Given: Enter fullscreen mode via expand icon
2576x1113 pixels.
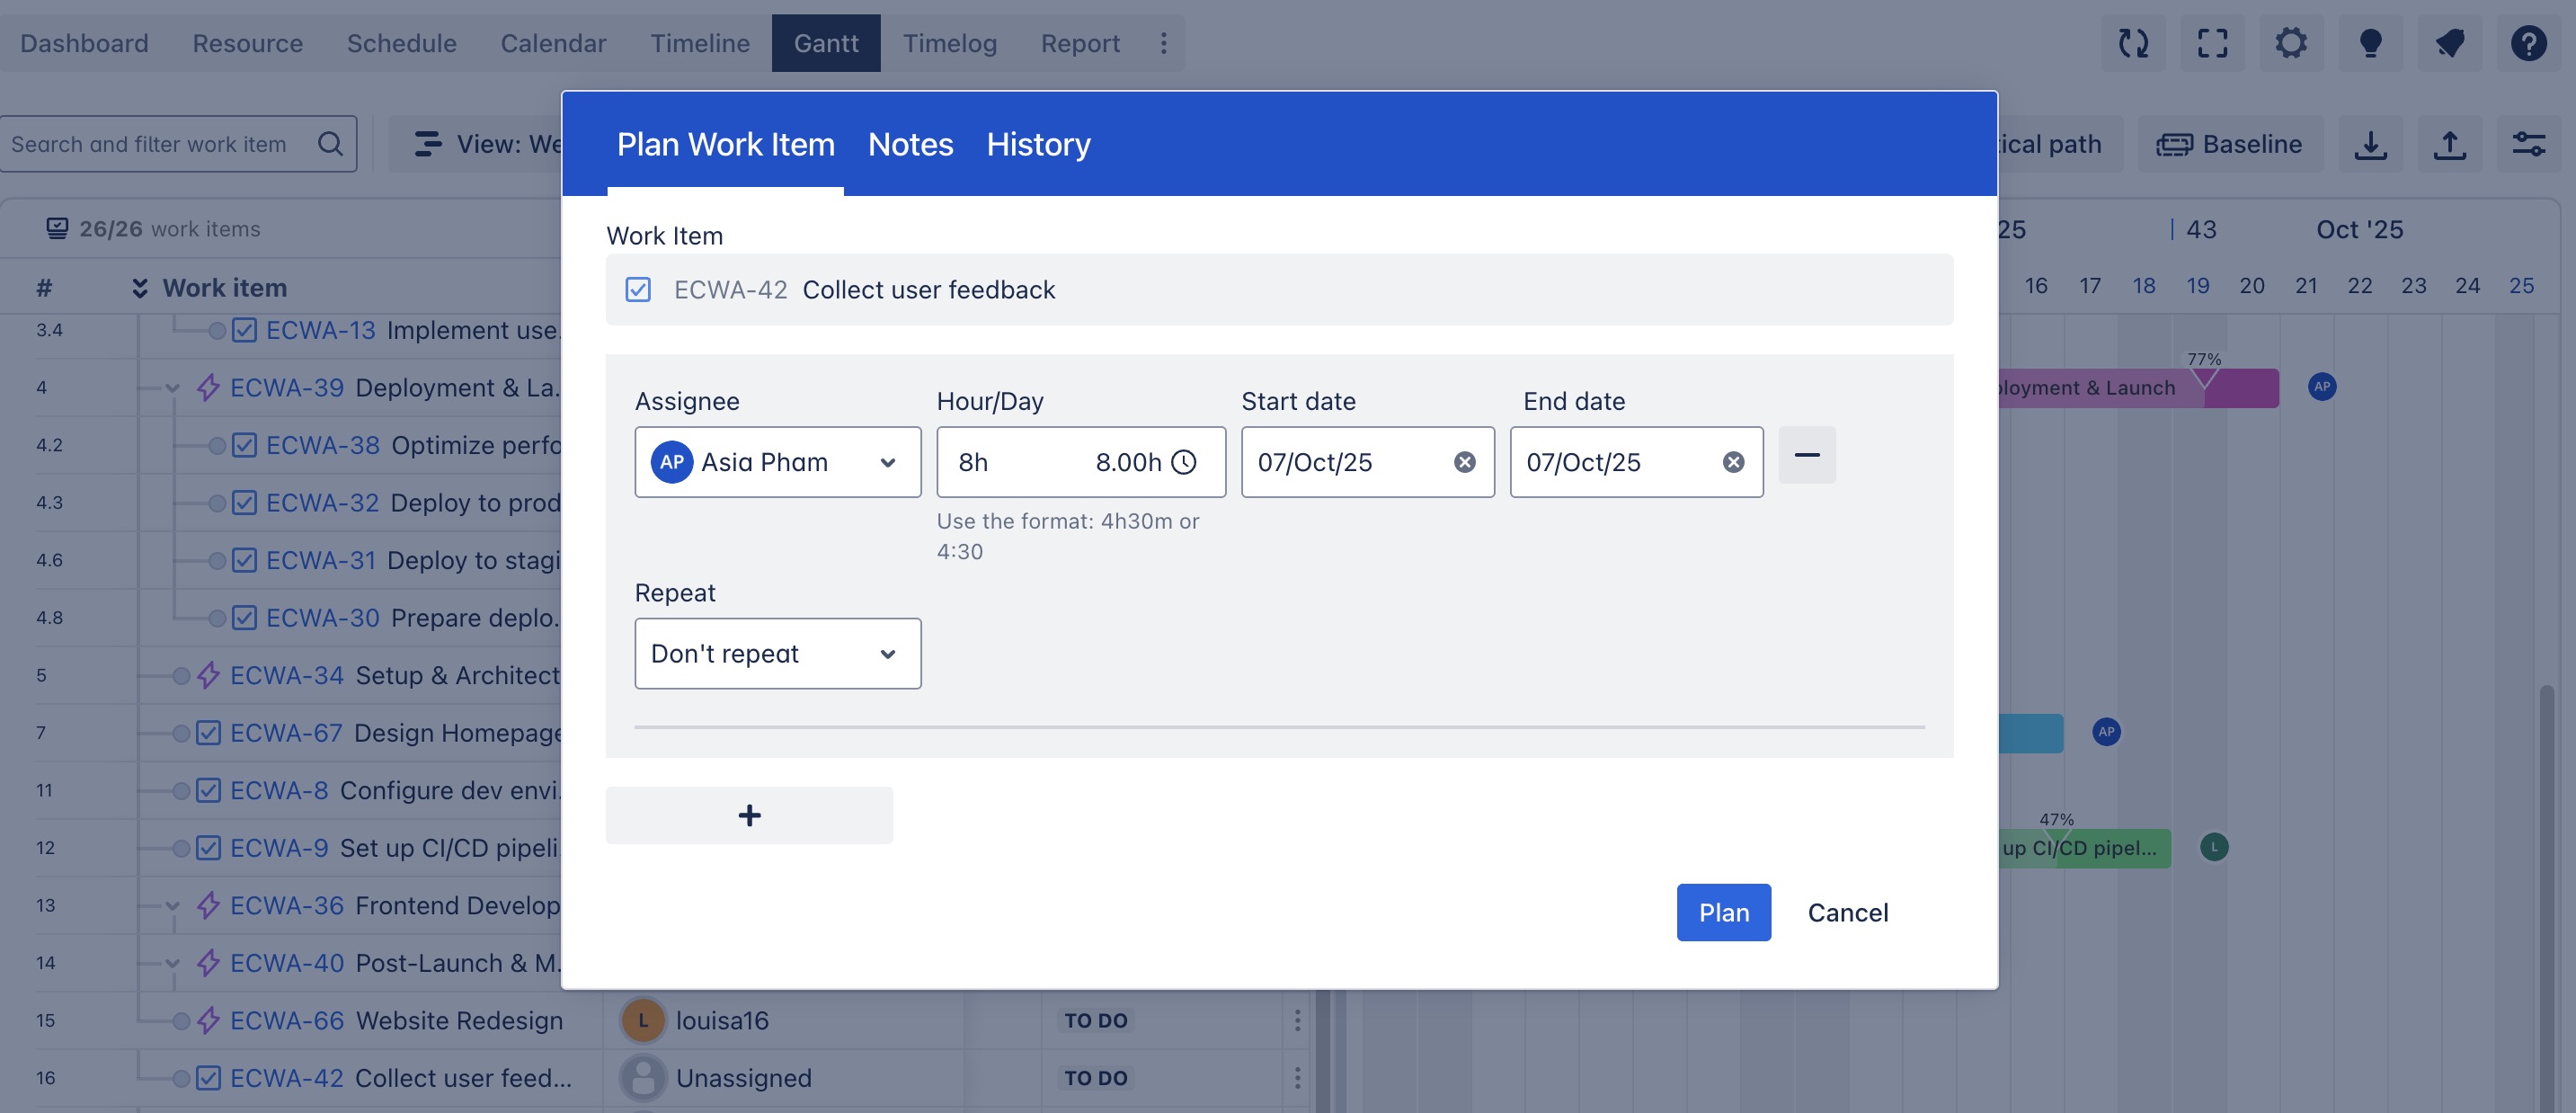Looking at the screenshot, I should pyautogui.click(x=2212, y=43).
